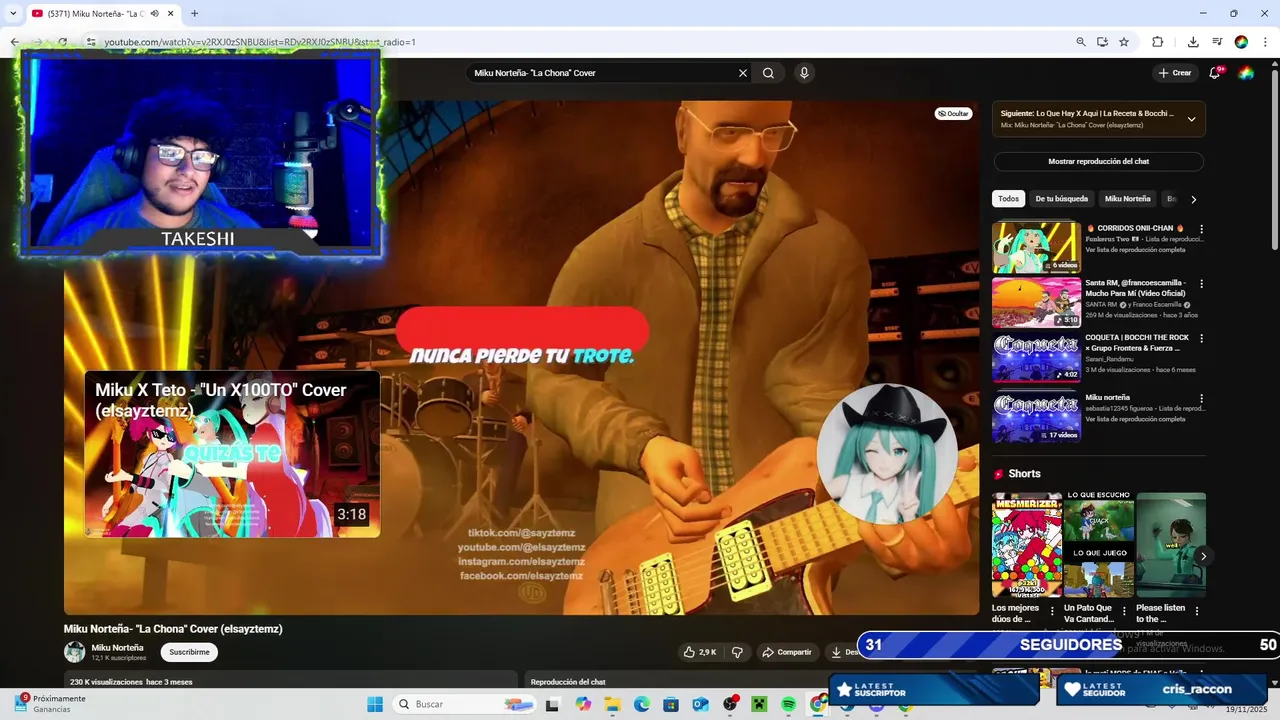Open options for Los mejores dúos short
The width and height of the screenshot is (1280, 720).
pyautogui.click(x=1052, y=611)
